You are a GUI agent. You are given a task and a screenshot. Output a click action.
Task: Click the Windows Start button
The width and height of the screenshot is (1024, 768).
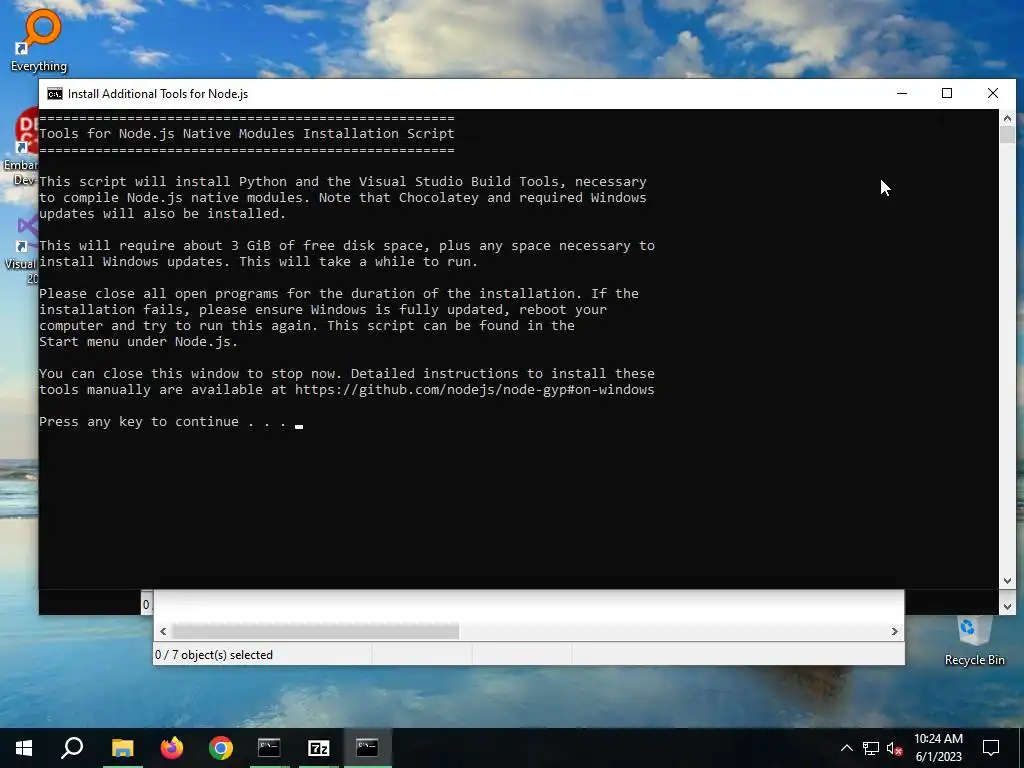pos(24,748)
